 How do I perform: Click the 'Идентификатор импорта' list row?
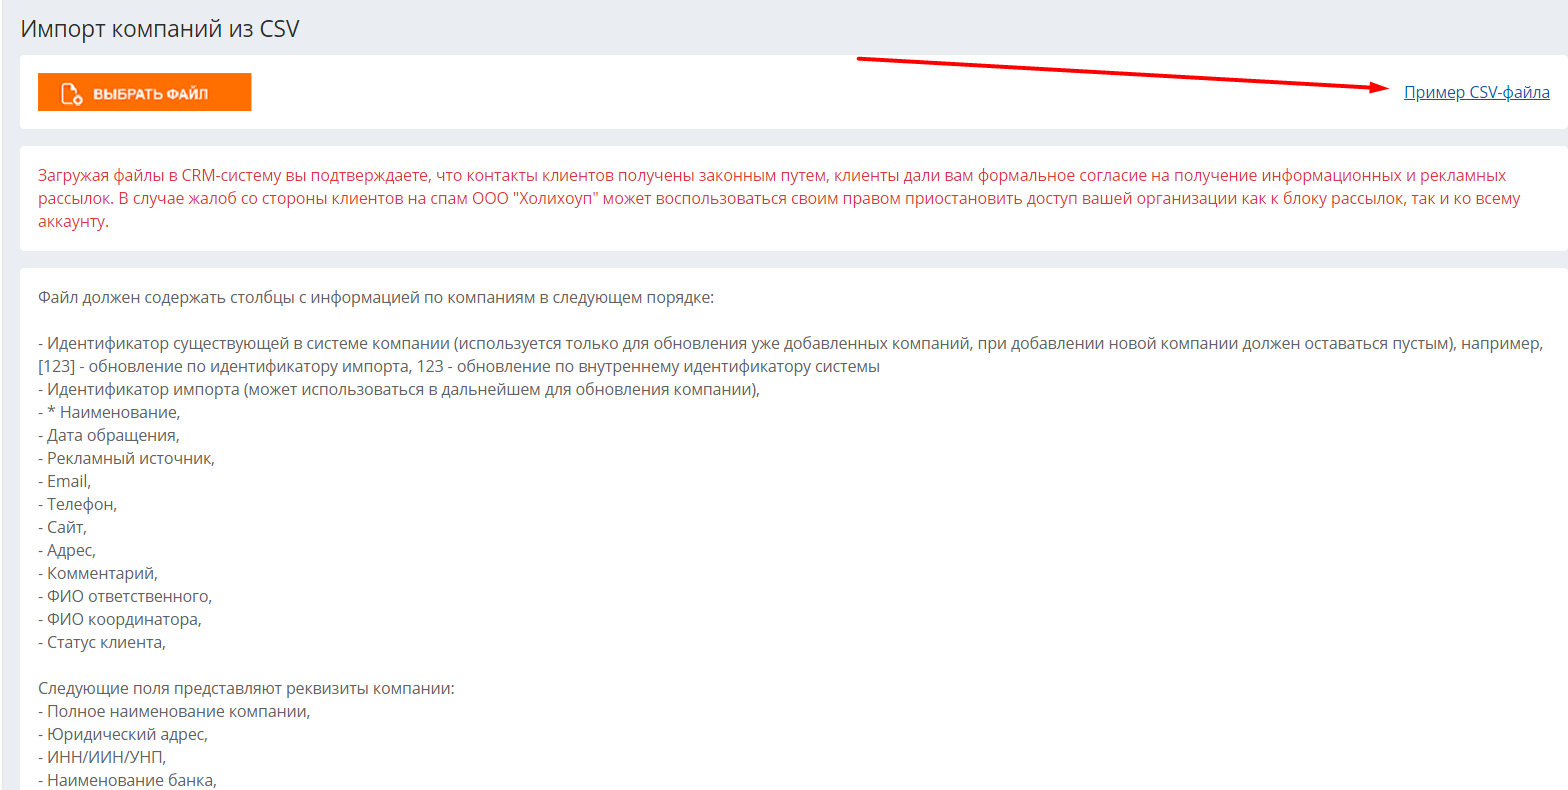click(399, 389)
